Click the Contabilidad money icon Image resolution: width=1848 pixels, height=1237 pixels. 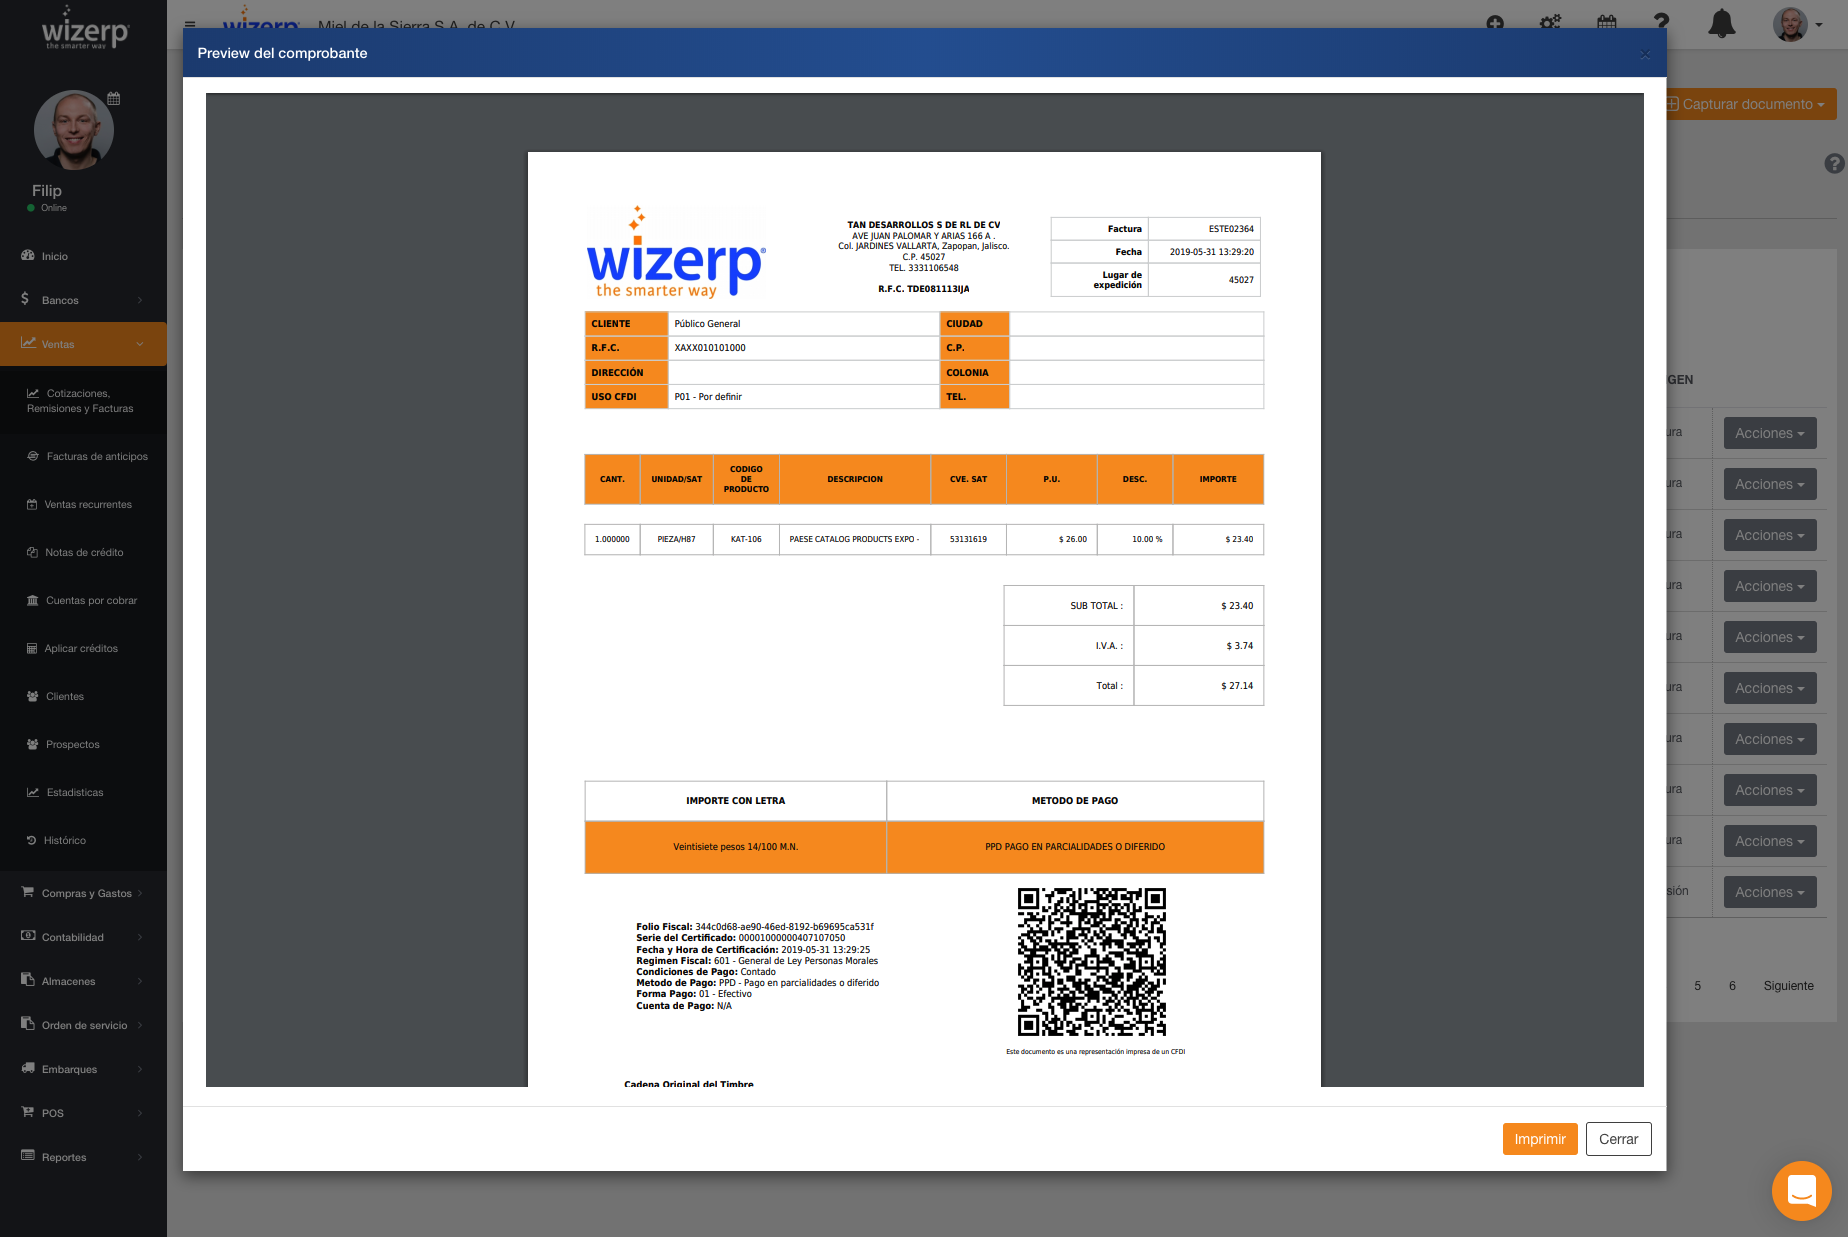click(x=28, y=936)
